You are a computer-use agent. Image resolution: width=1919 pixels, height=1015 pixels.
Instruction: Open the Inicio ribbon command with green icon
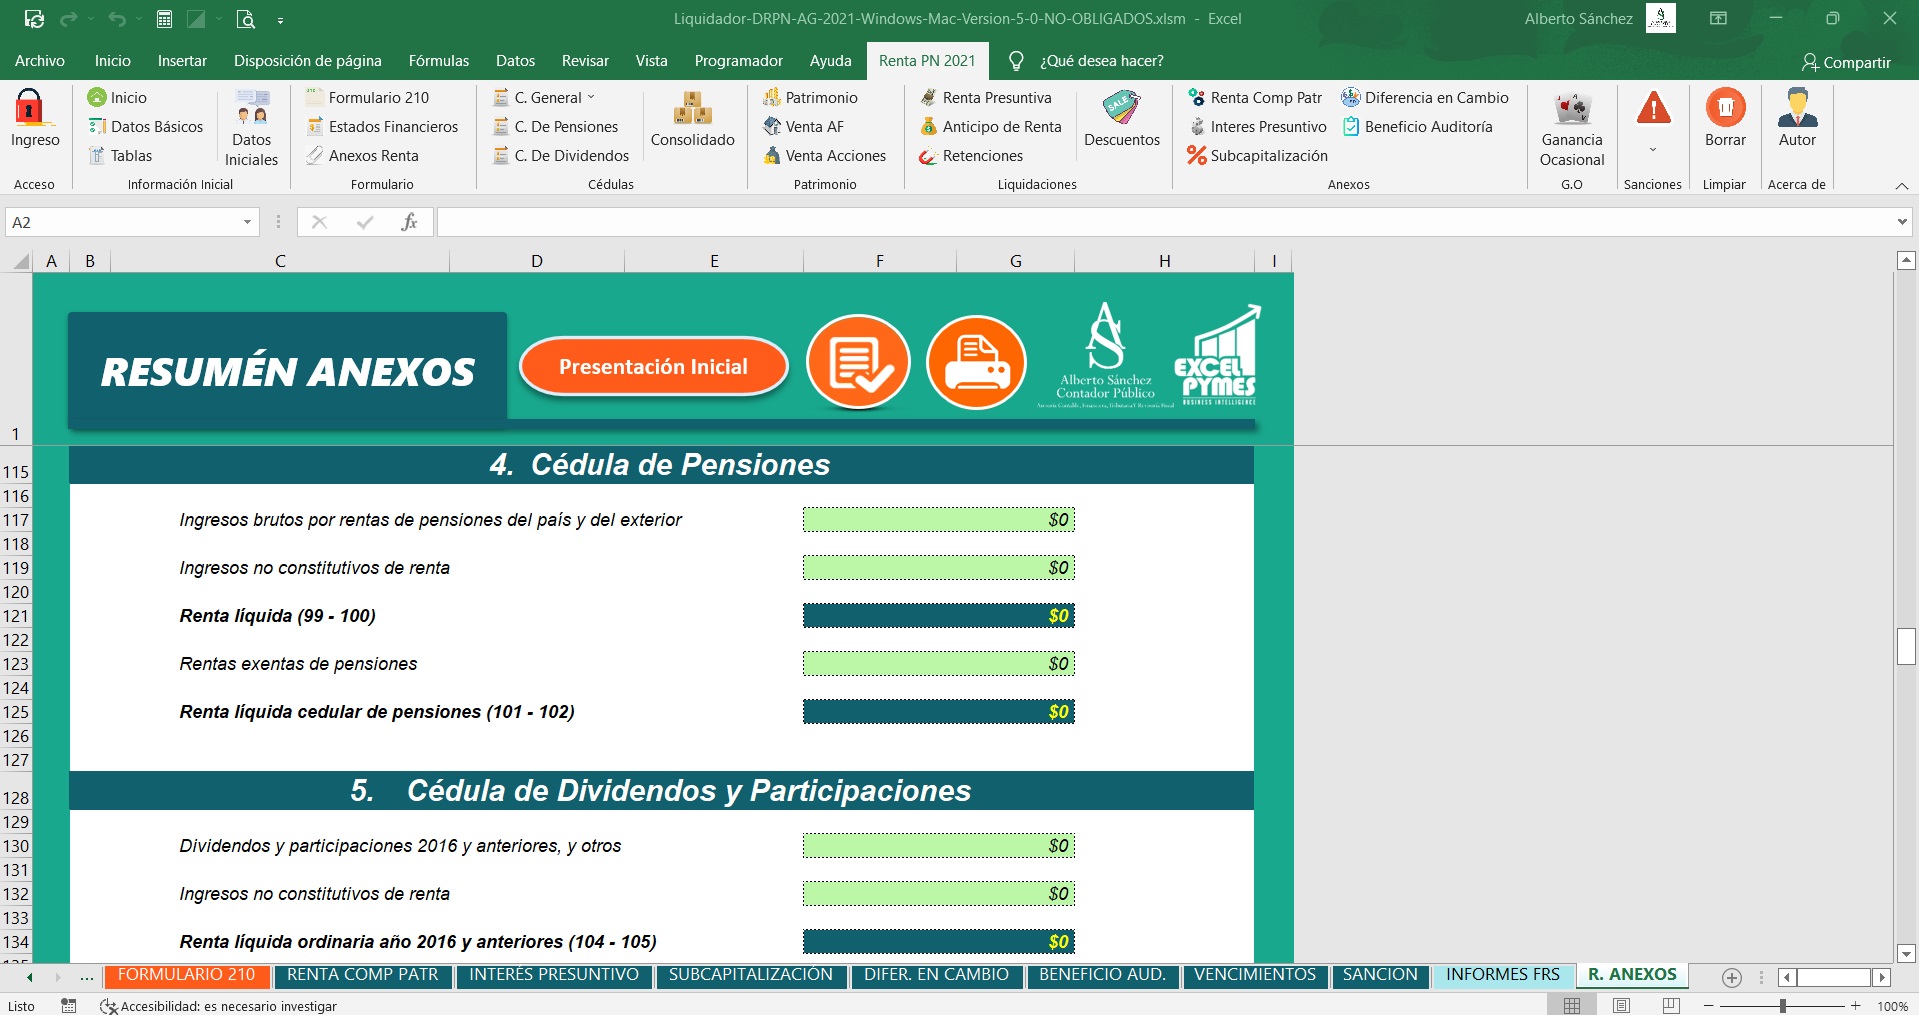pyautogui.click(x=117, y=97)
